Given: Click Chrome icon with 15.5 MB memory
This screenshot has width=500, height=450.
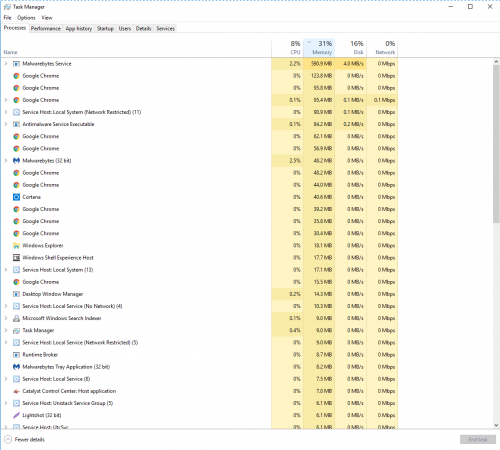Looking at the screenshot, I should pyautogui.click(x=16, y=282).
